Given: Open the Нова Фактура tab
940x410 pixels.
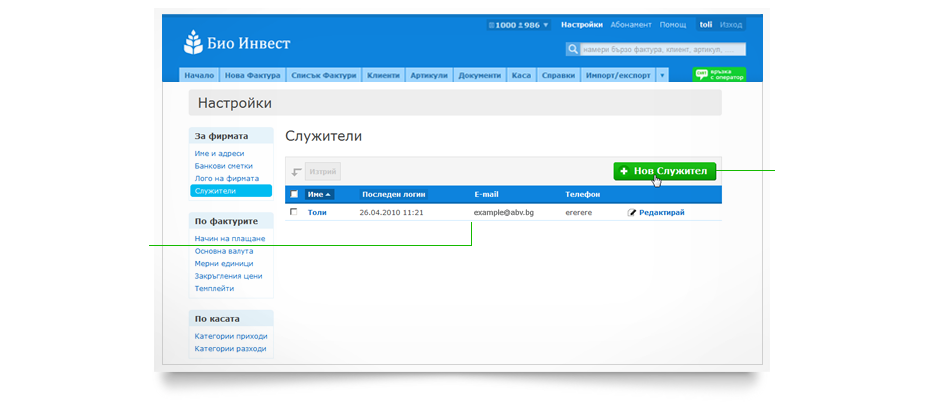Looking at the screenshot, I should pos(252,75).
